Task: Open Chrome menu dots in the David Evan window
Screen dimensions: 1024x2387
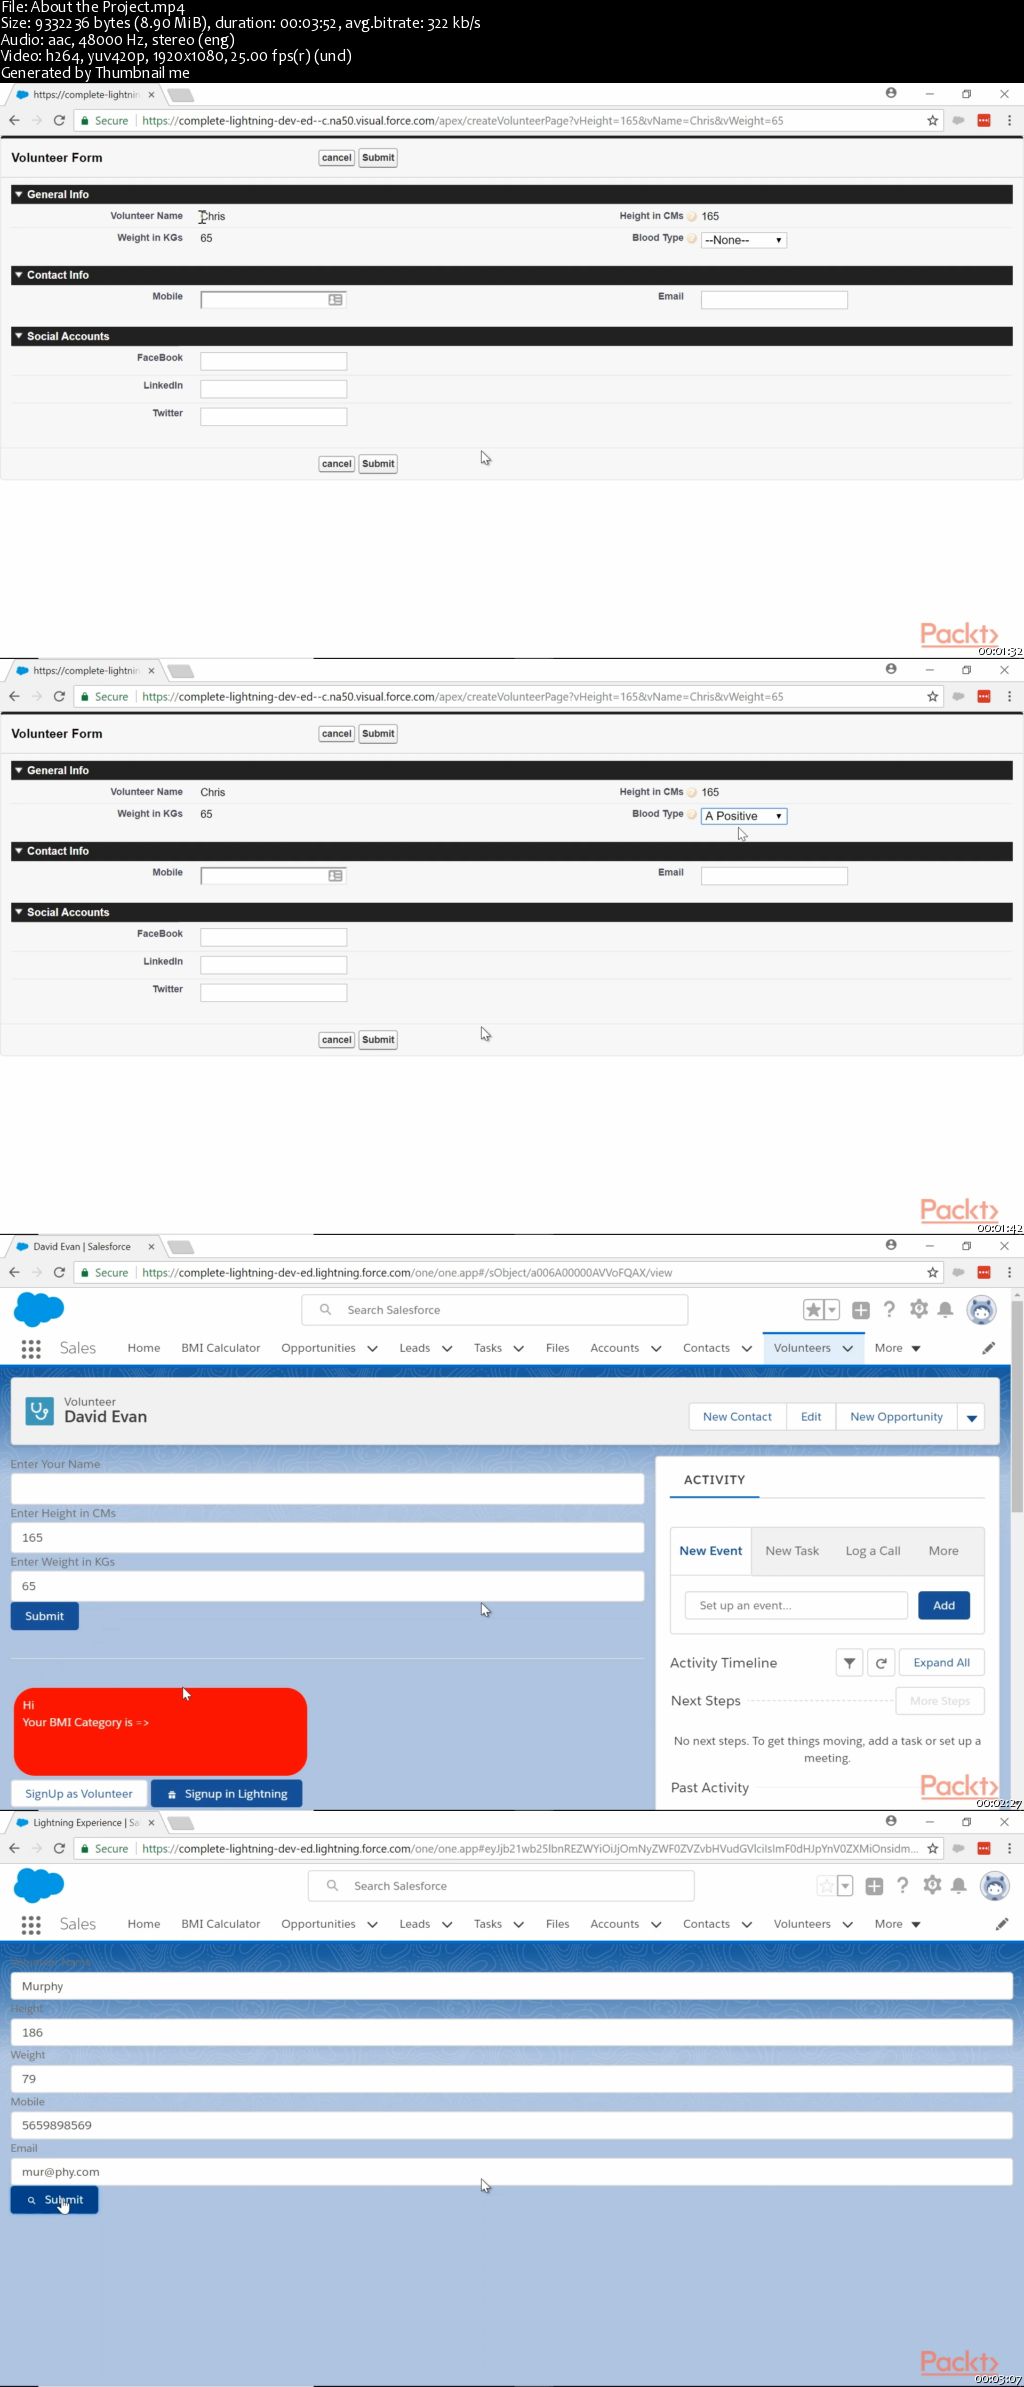Action: [x=1009, y=1272]
